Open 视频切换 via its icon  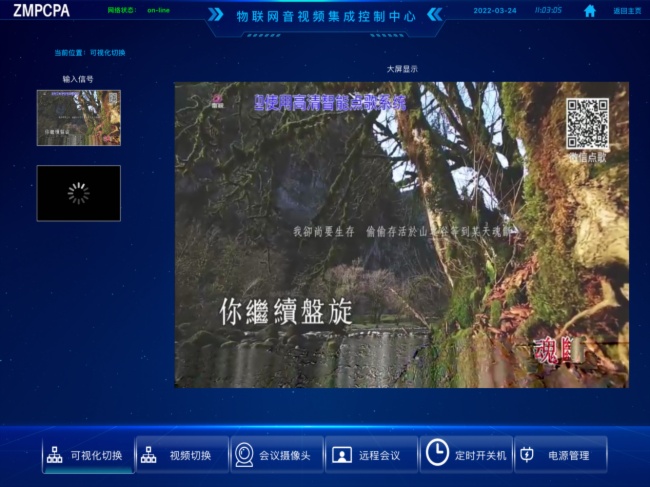point(149,455)
